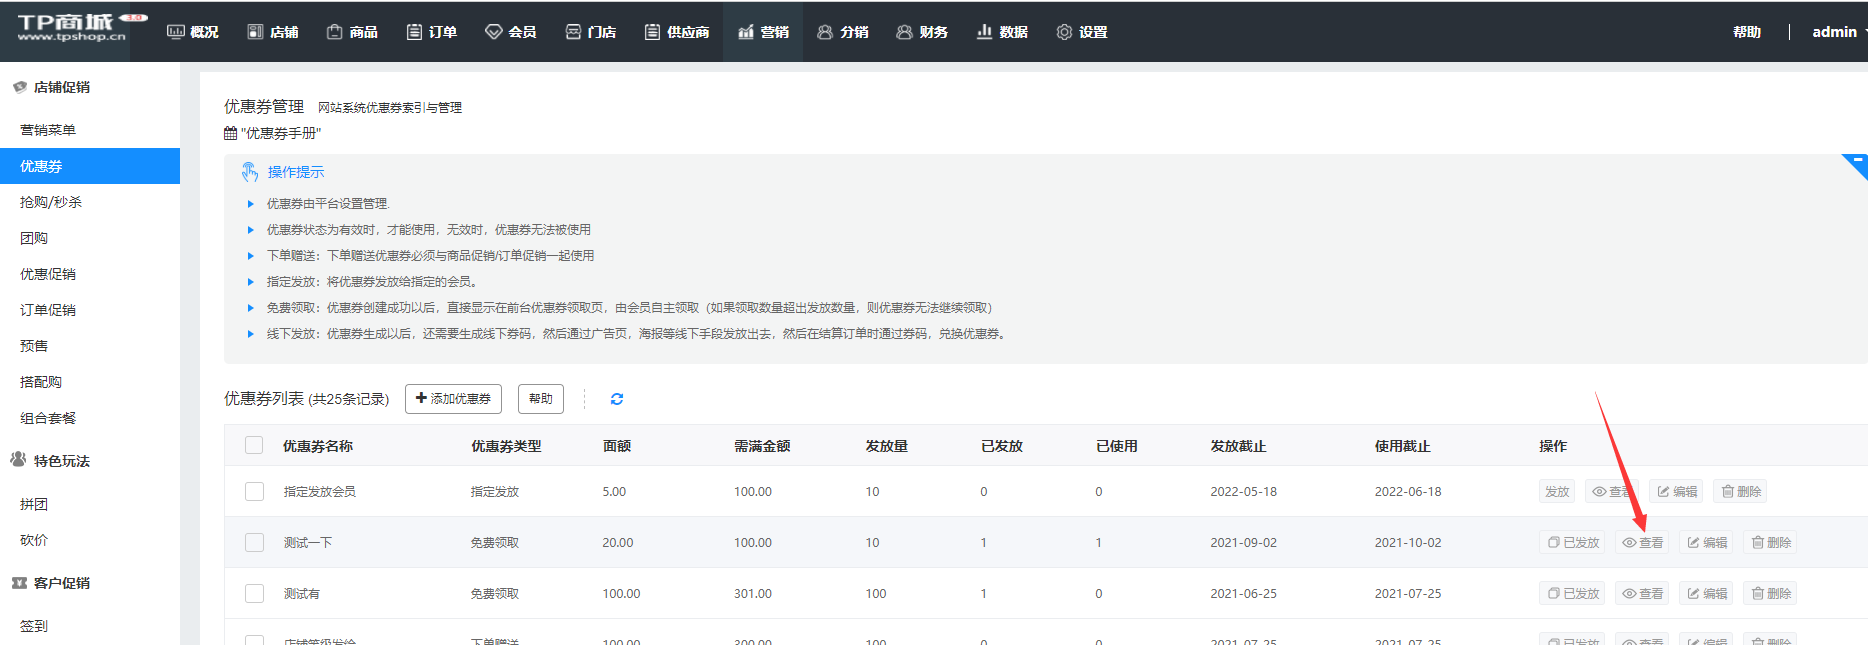Toggle the select-all checkbox in table header
This screenshot has width=1868, height=645.
(254, 446)
